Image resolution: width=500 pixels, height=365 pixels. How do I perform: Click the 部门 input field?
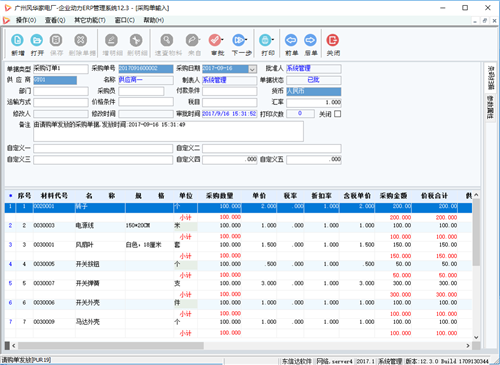click(x=61, y=91)
